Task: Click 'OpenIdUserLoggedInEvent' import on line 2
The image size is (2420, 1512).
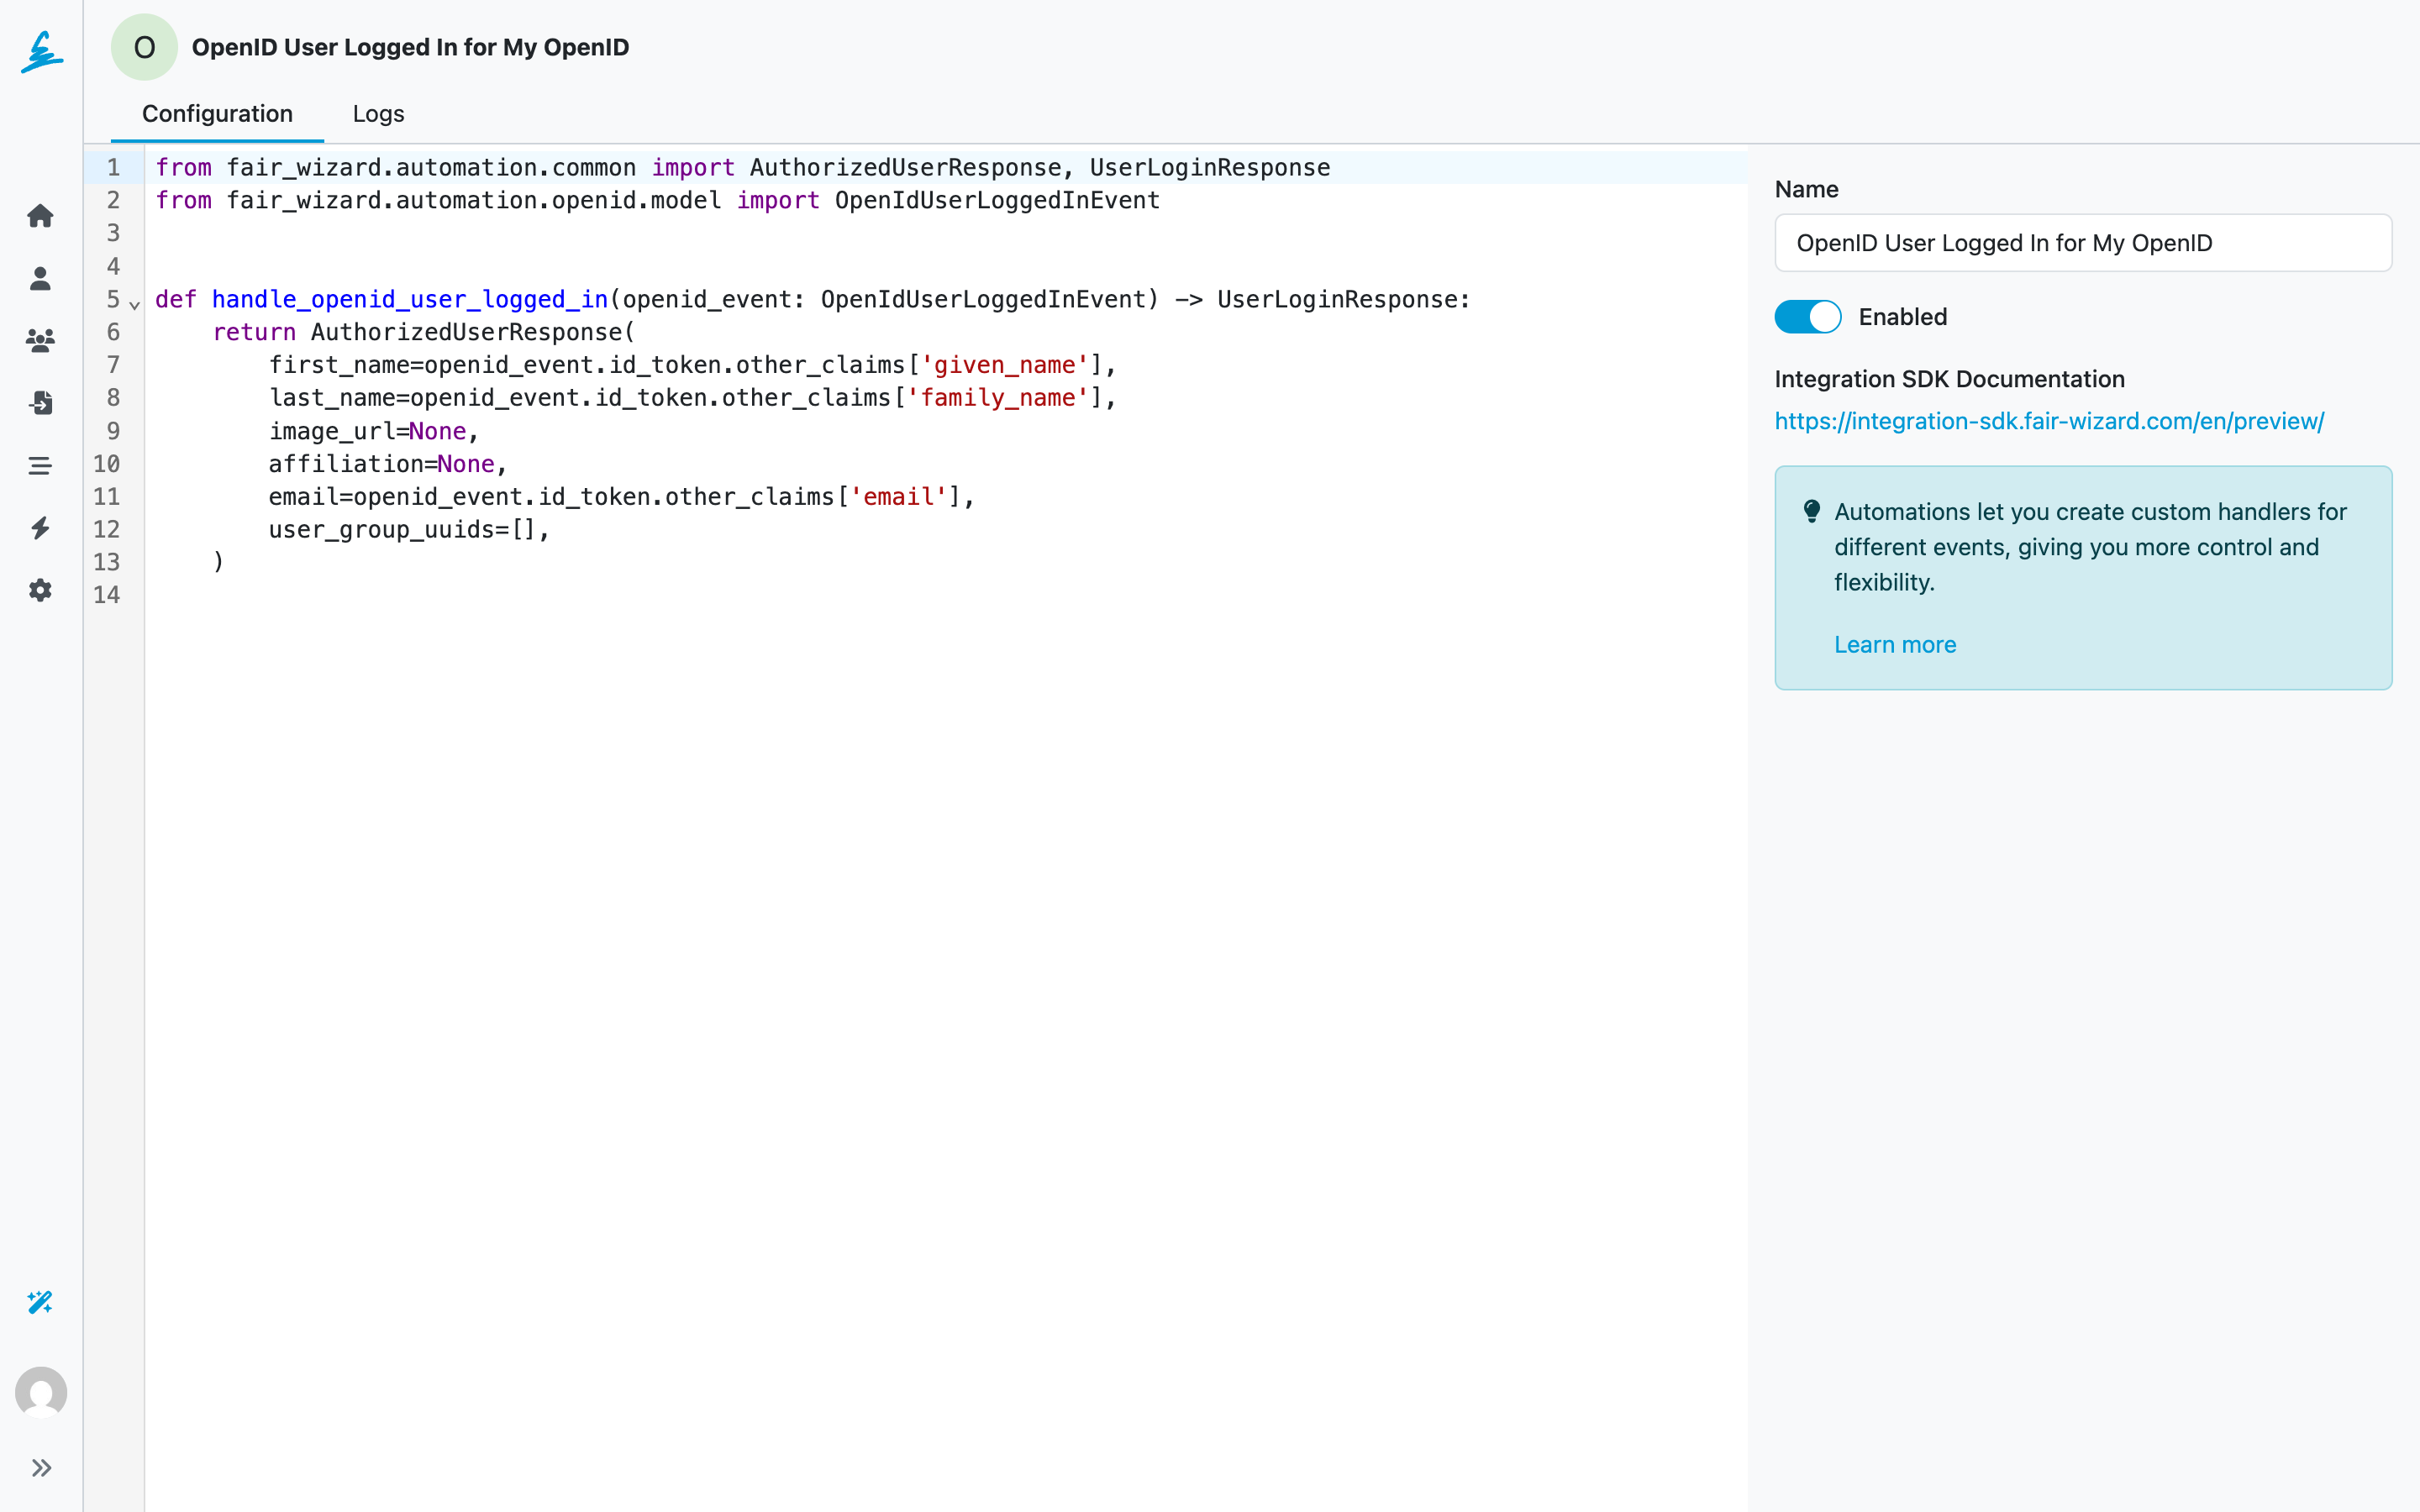Action: coord(997,201)
